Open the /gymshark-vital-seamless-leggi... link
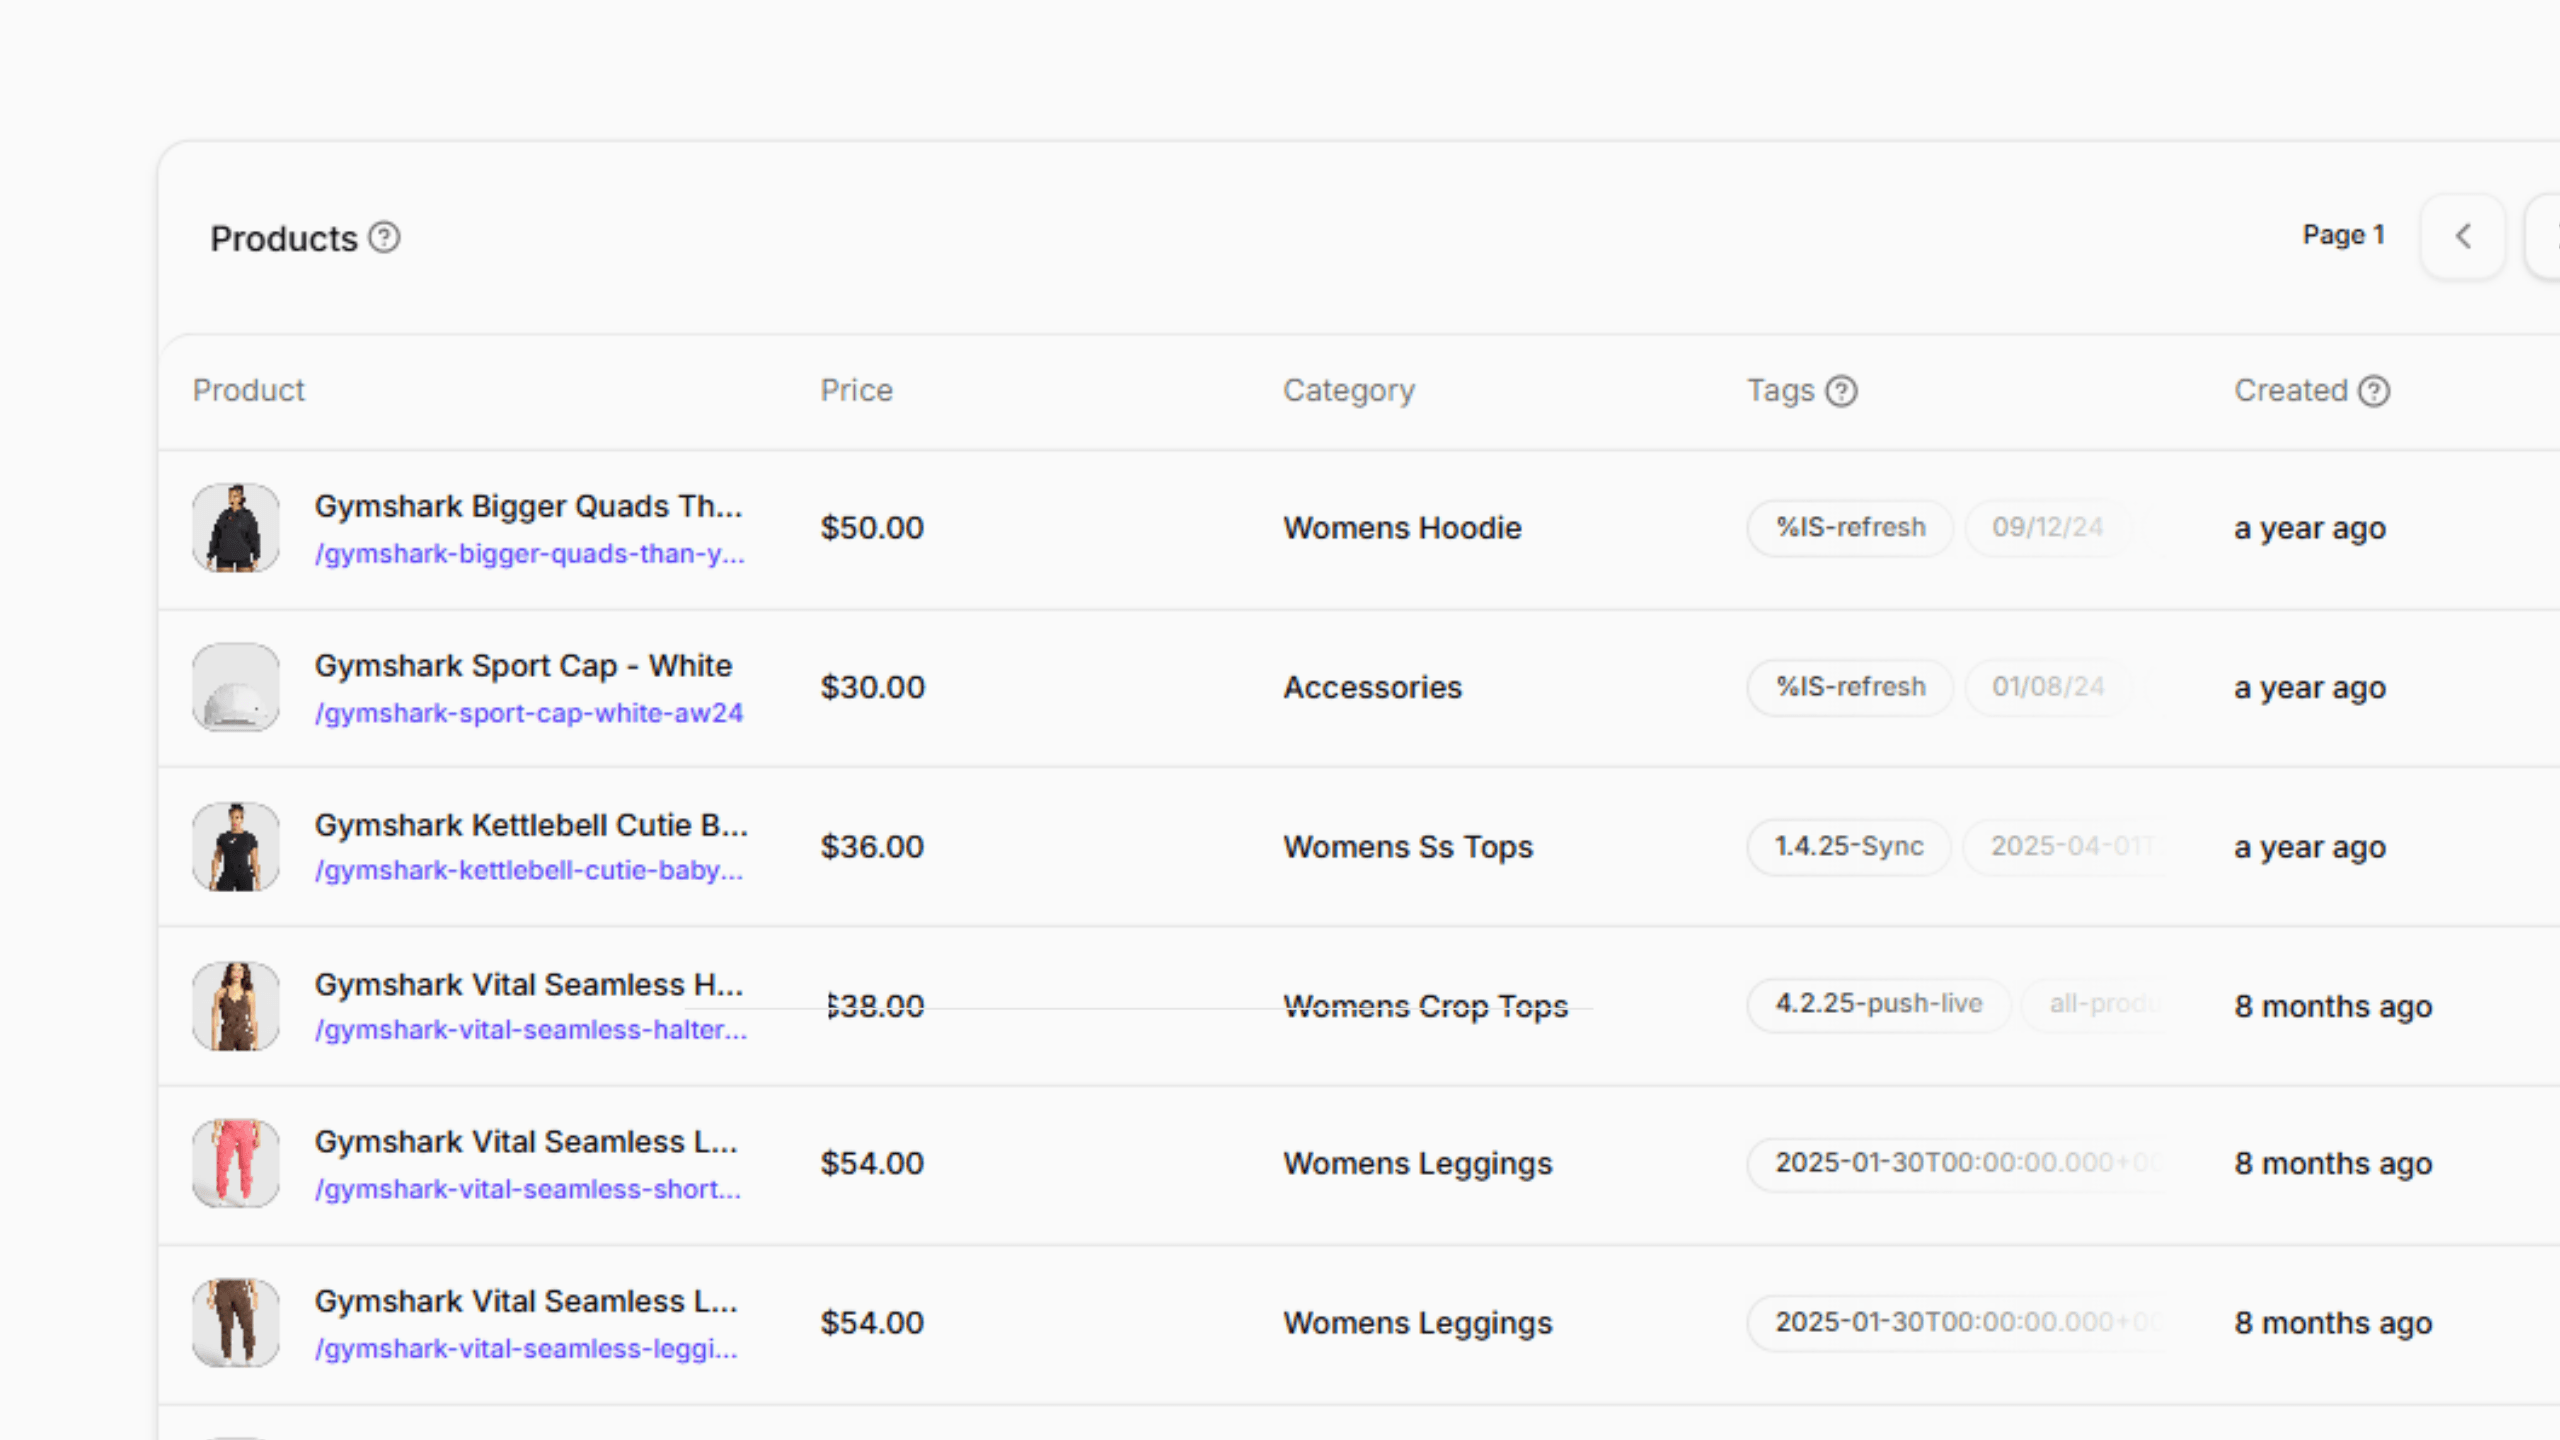The height and width of the screenshot is (1440, 2560). click(526, 1349)
